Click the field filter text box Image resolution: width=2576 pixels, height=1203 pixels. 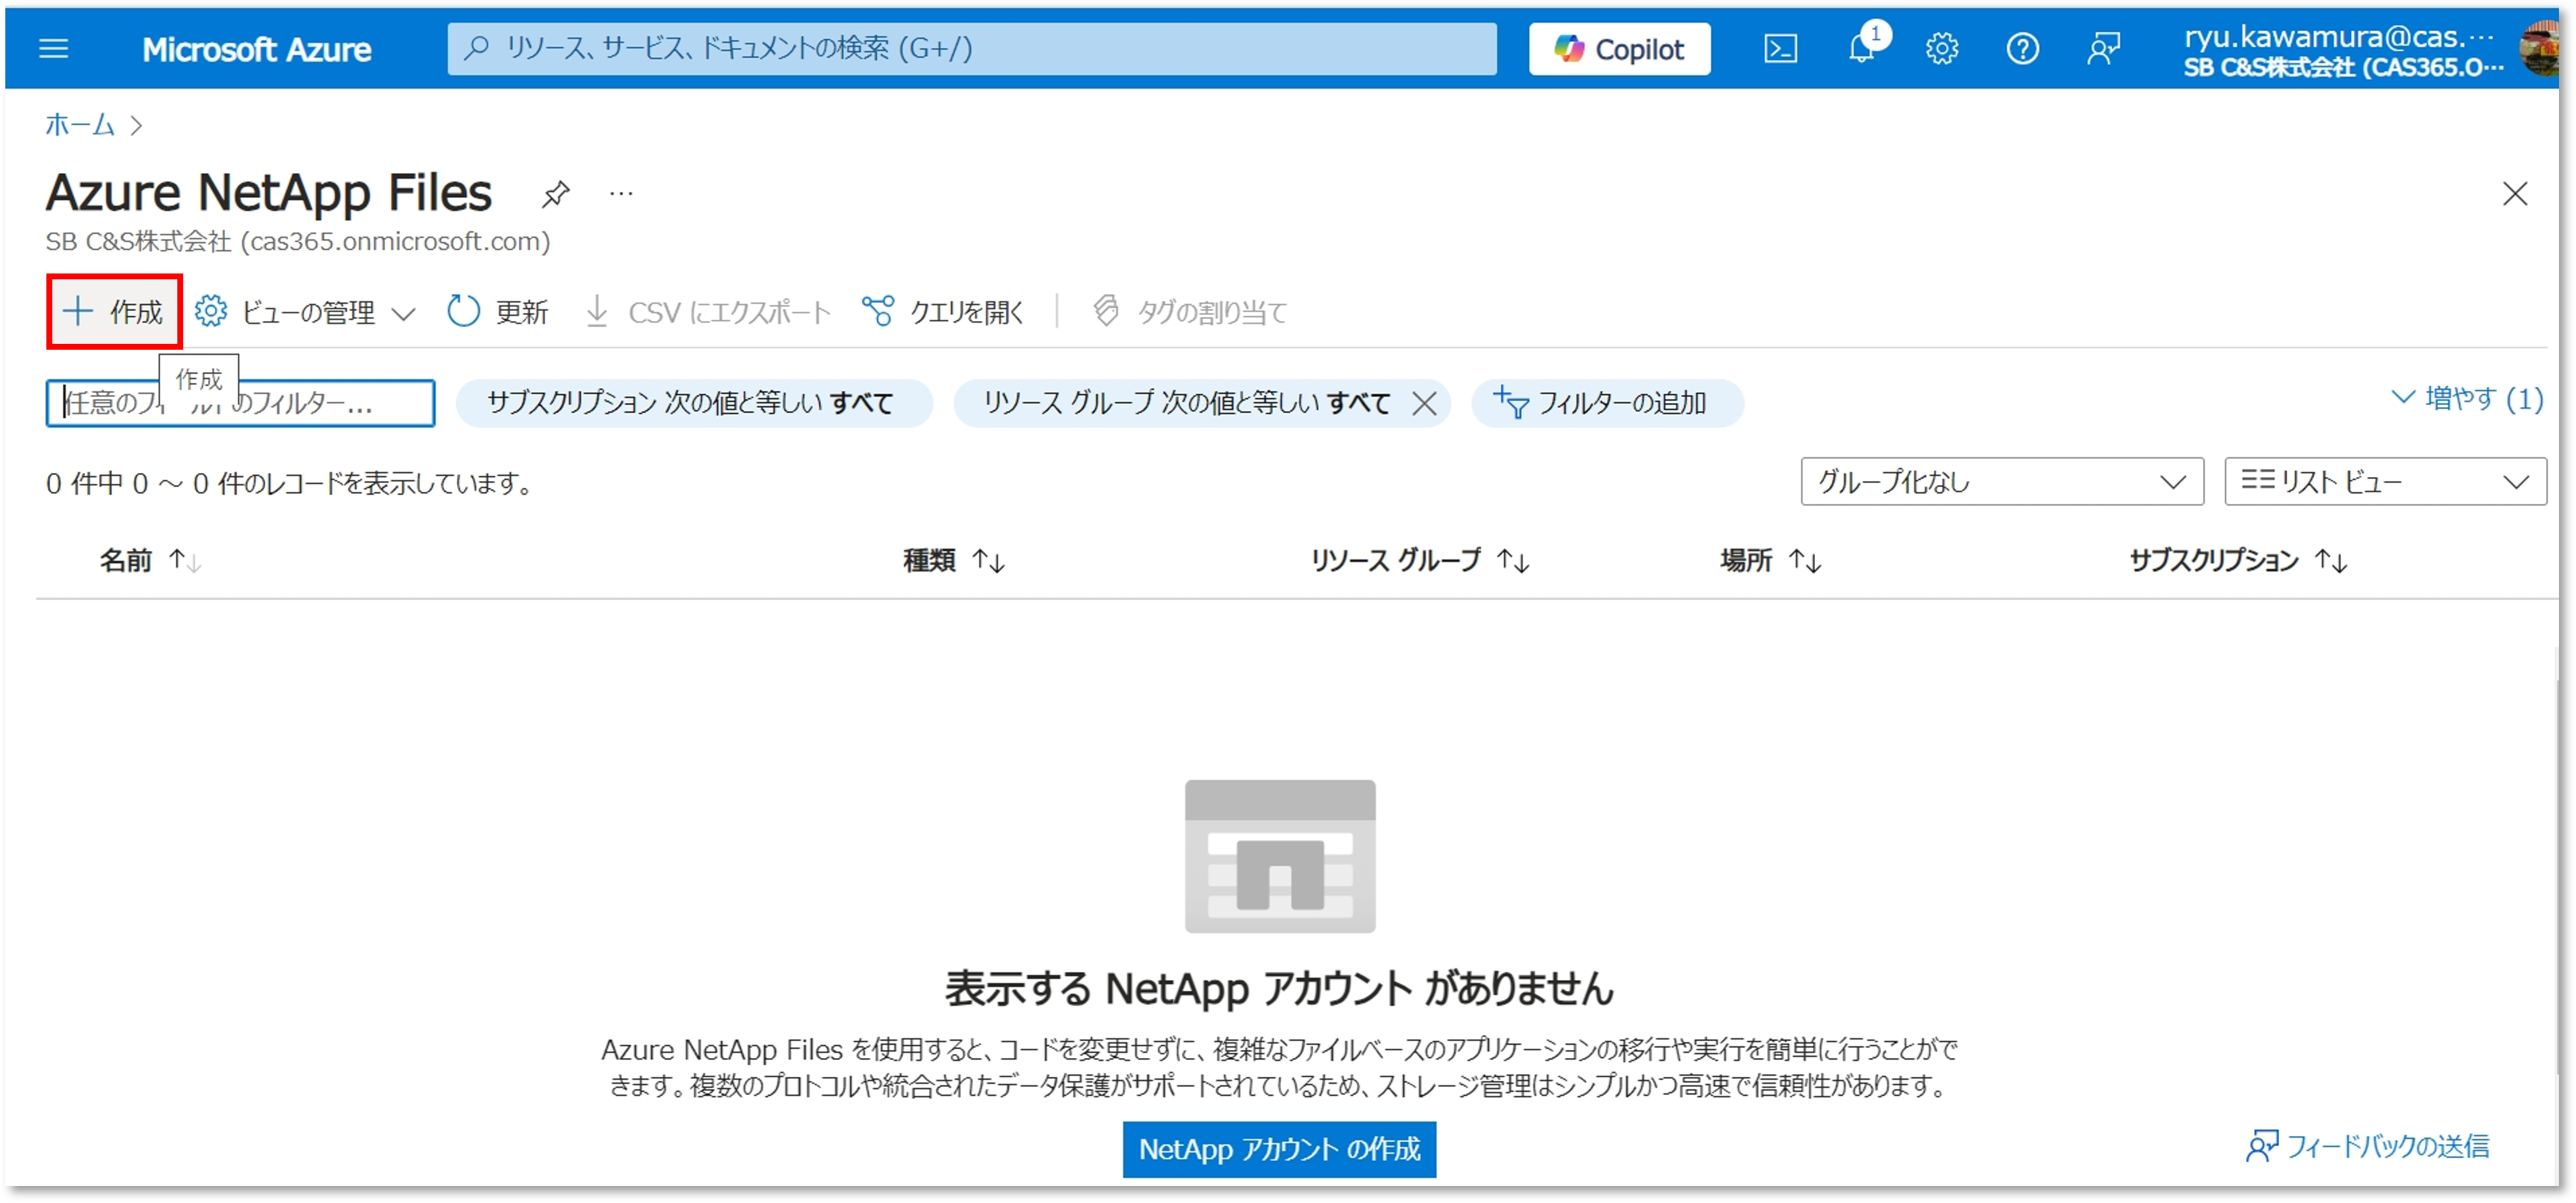coord(240,403)
